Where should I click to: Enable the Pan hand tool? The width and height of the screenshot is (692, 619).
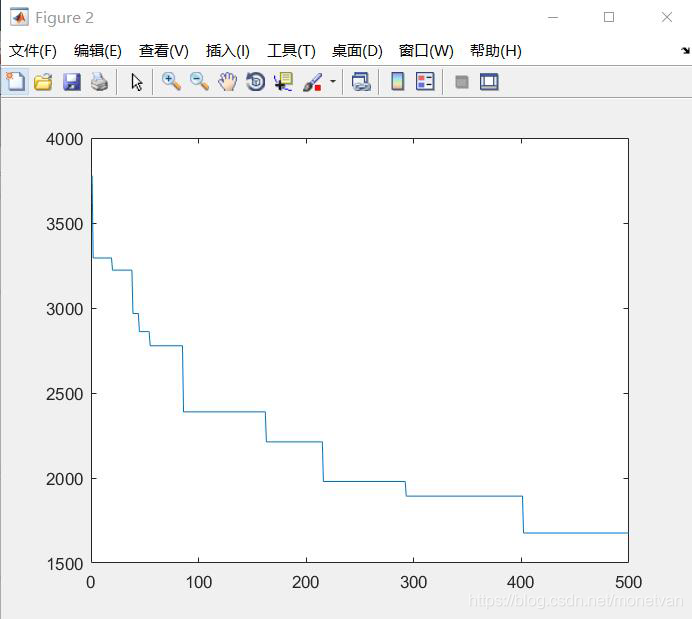coord(228,82)
